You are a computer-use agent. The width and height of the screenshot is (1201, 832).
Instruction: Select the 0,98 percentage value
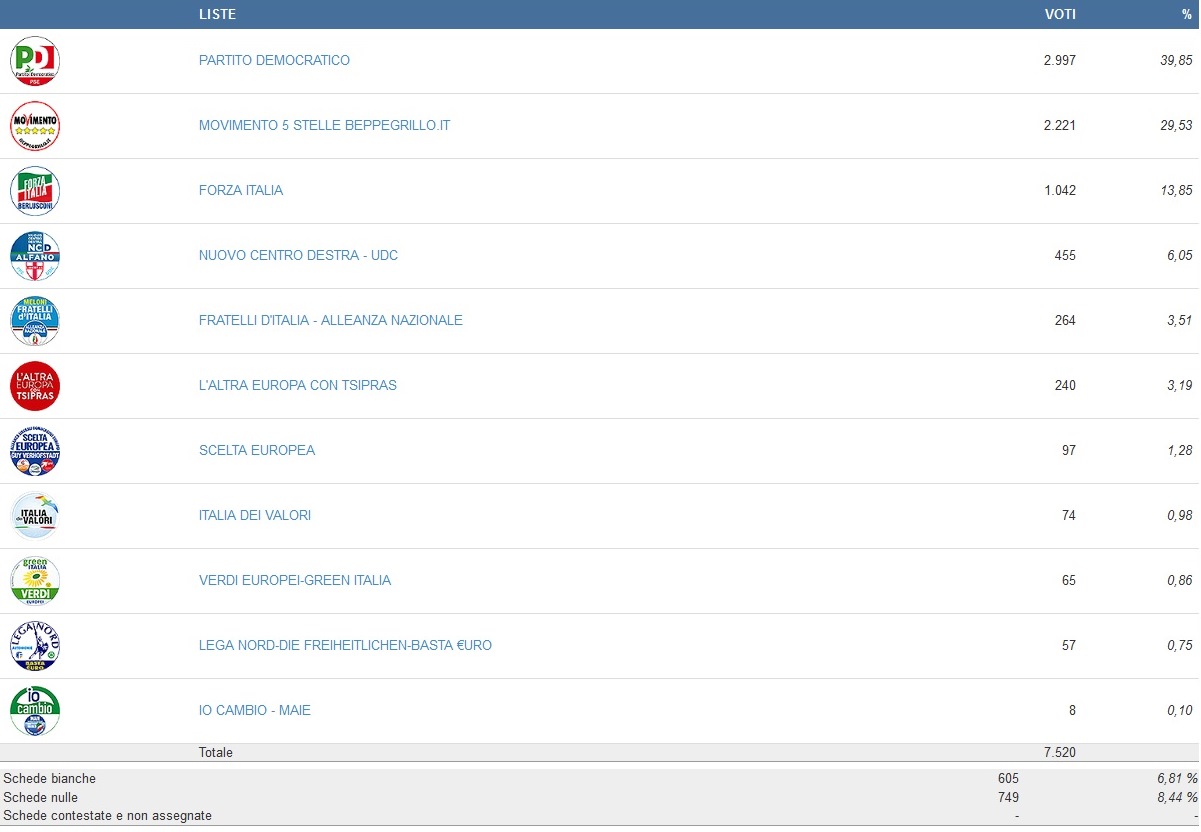[x=1180, y=515]
